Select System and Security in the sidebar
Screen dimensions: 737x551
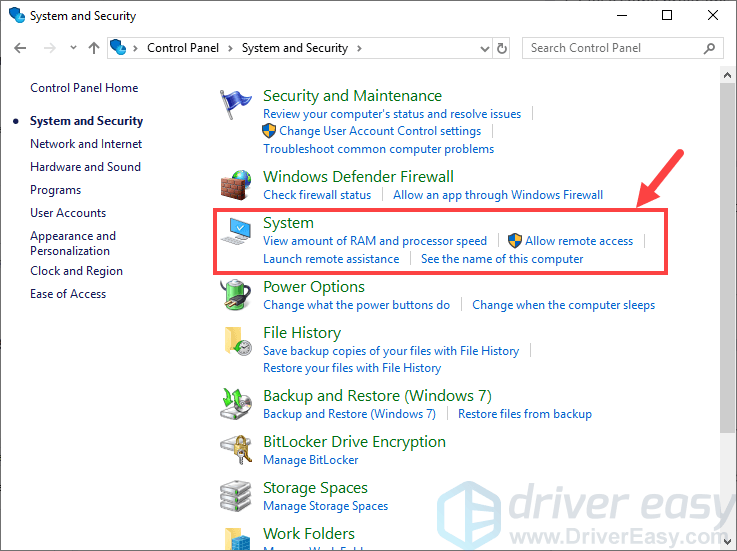click(x=86, y=121)
